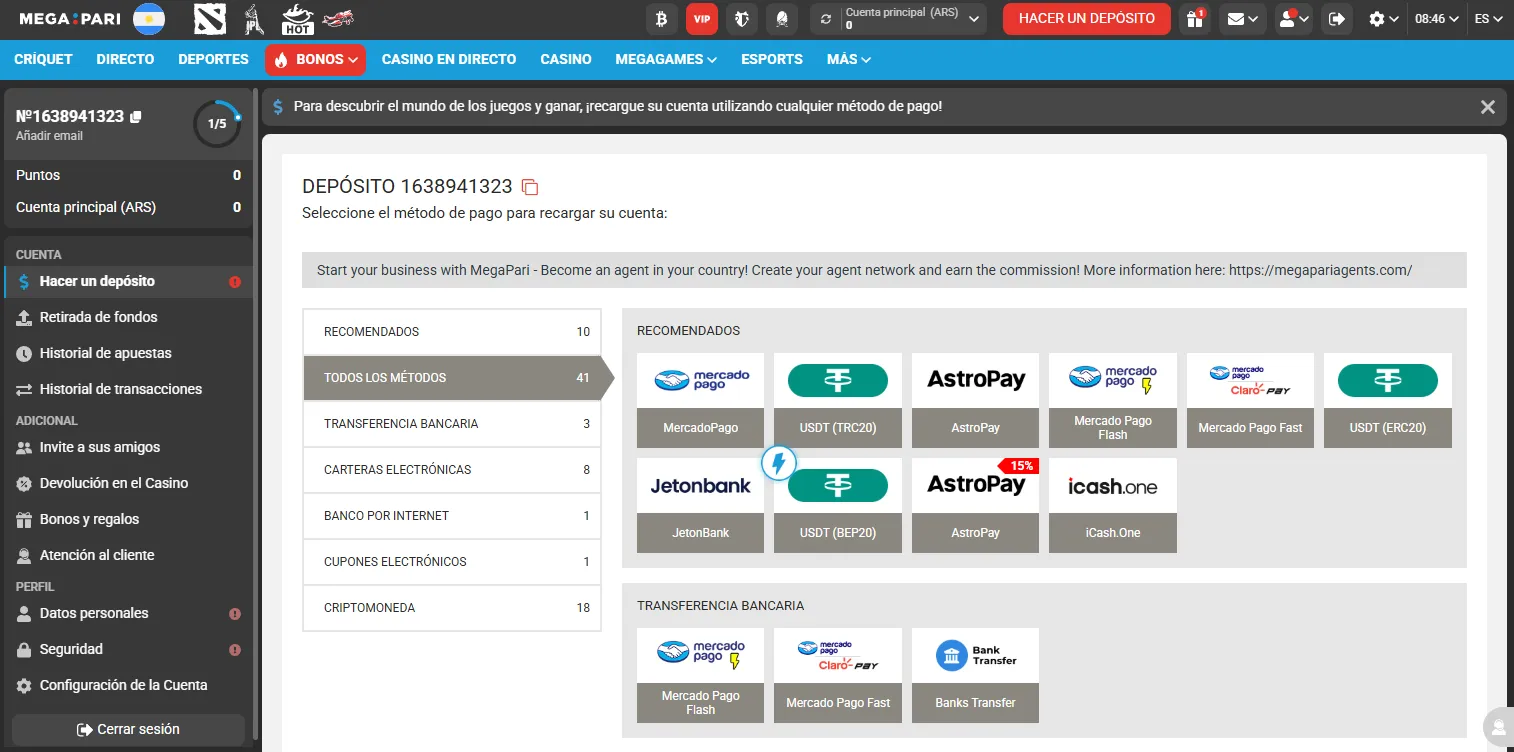Viewport: 1514px width, 752px height.
Task: Open the Dota 2 game icon
Action: (209, 19)
